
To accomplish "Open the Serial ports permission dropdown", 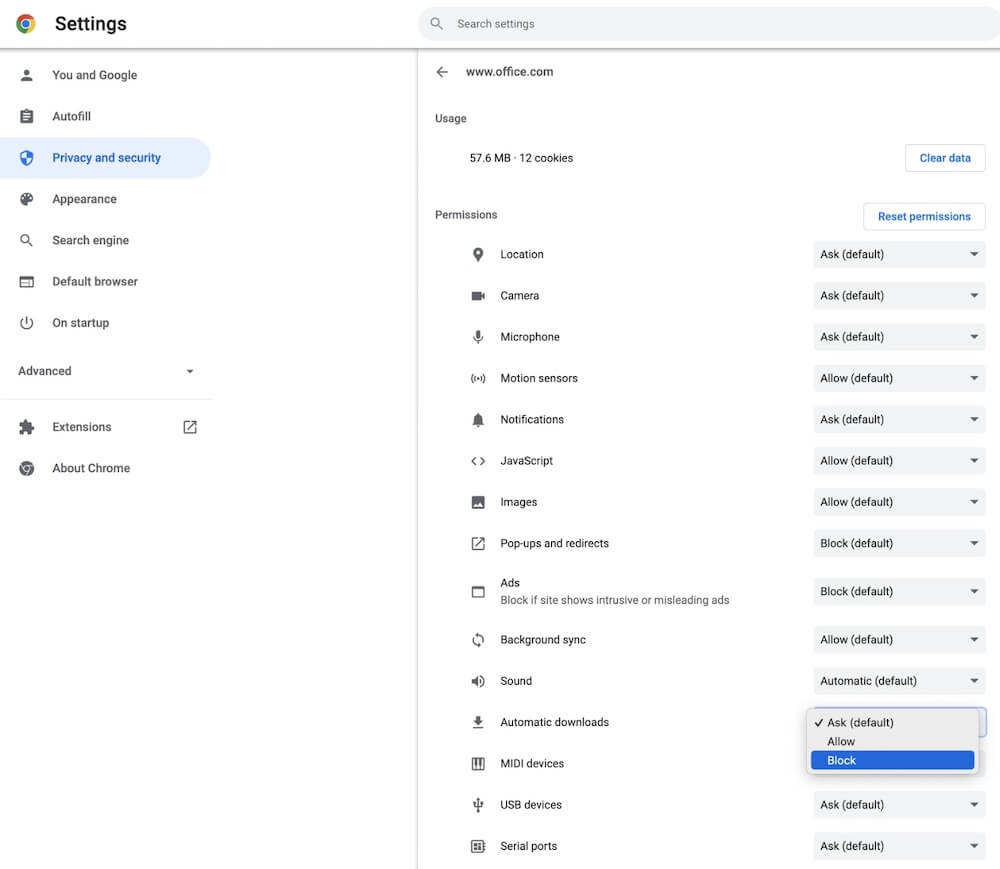I will [899, 846].
